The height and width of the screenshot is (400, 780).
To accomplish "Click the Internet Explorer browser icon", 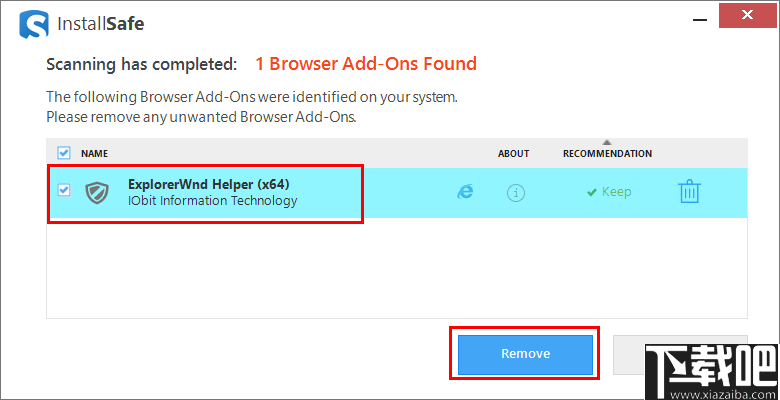I will pyautogui.click(x=465, y=192).
